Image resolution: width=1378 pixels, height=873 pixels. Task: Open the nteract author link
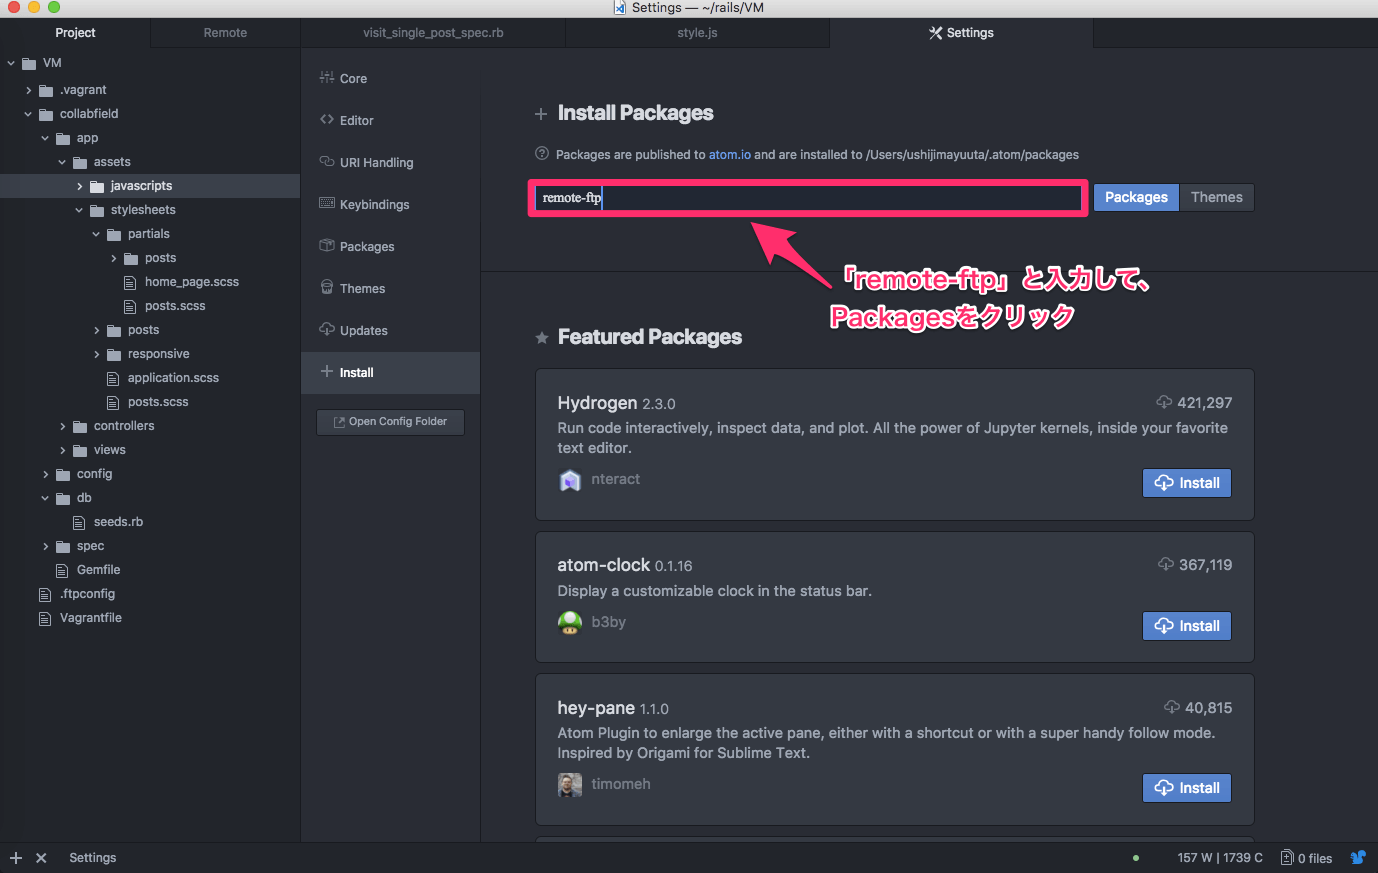[x=615, y=479]
